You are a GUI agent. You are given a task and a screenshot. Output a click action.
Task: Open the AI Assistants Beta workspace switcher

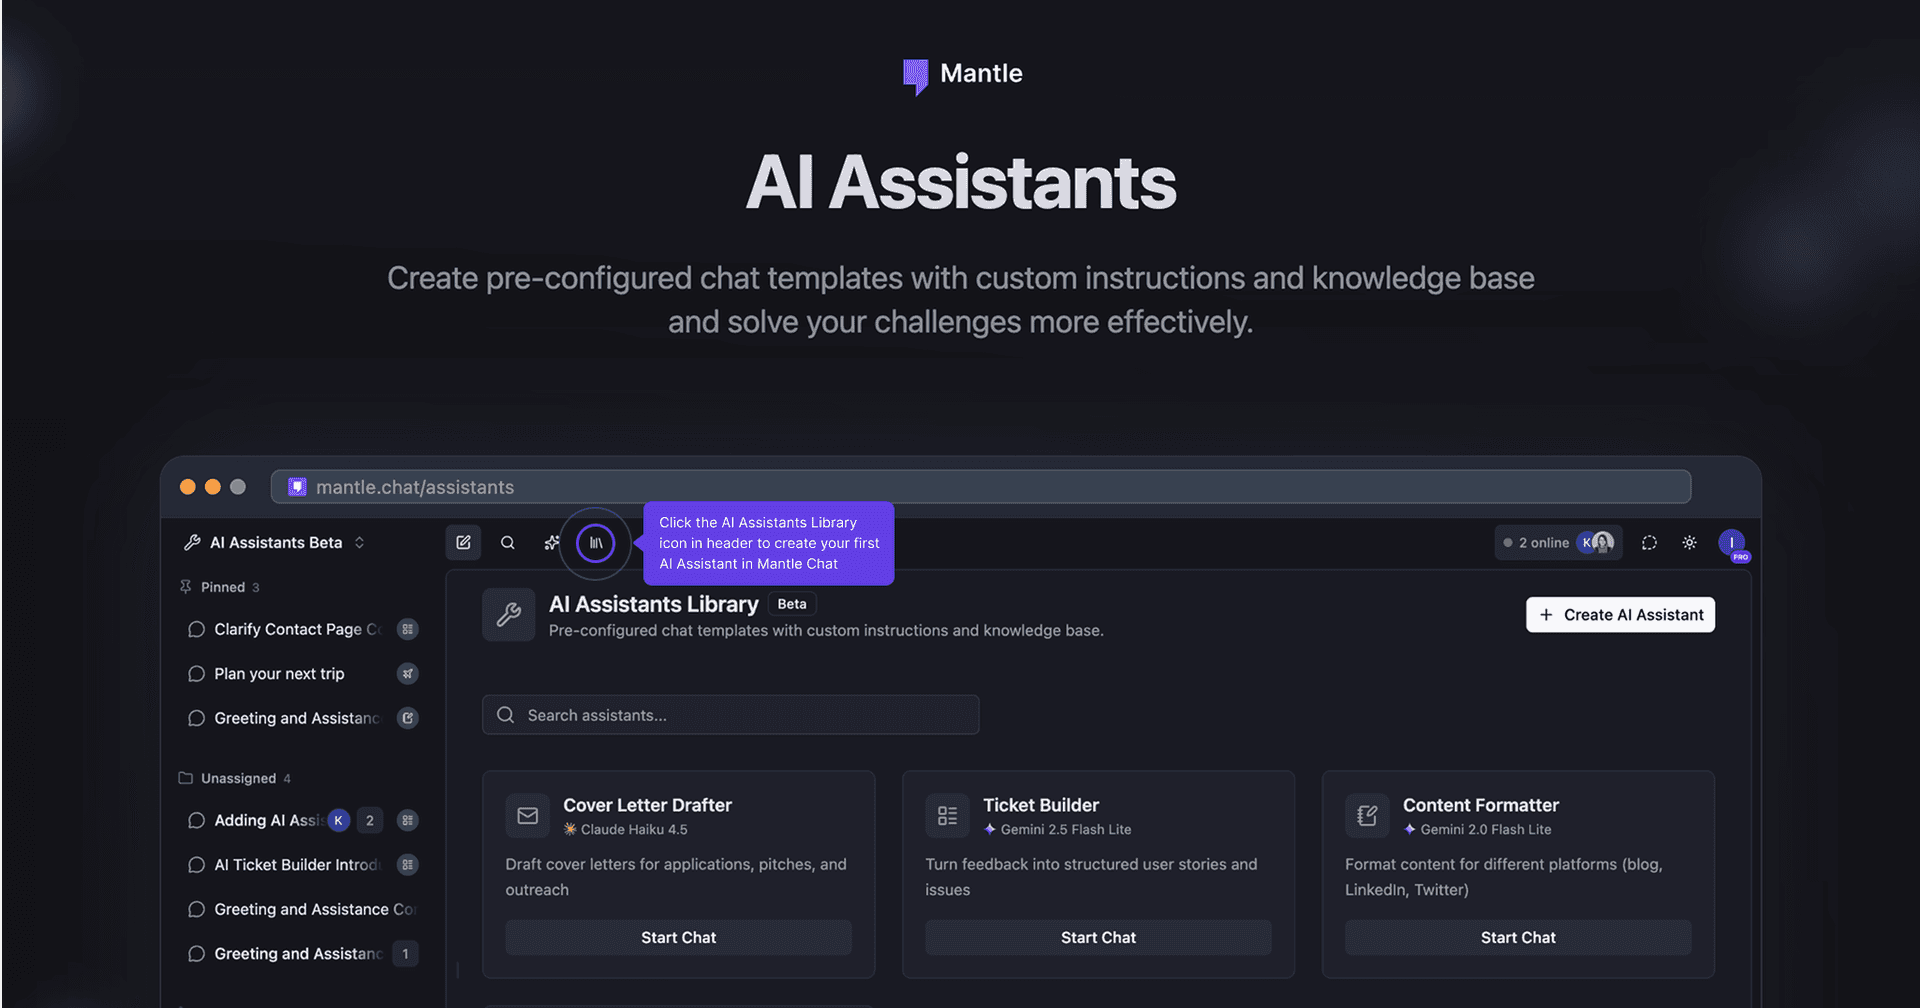pos(275,542)
